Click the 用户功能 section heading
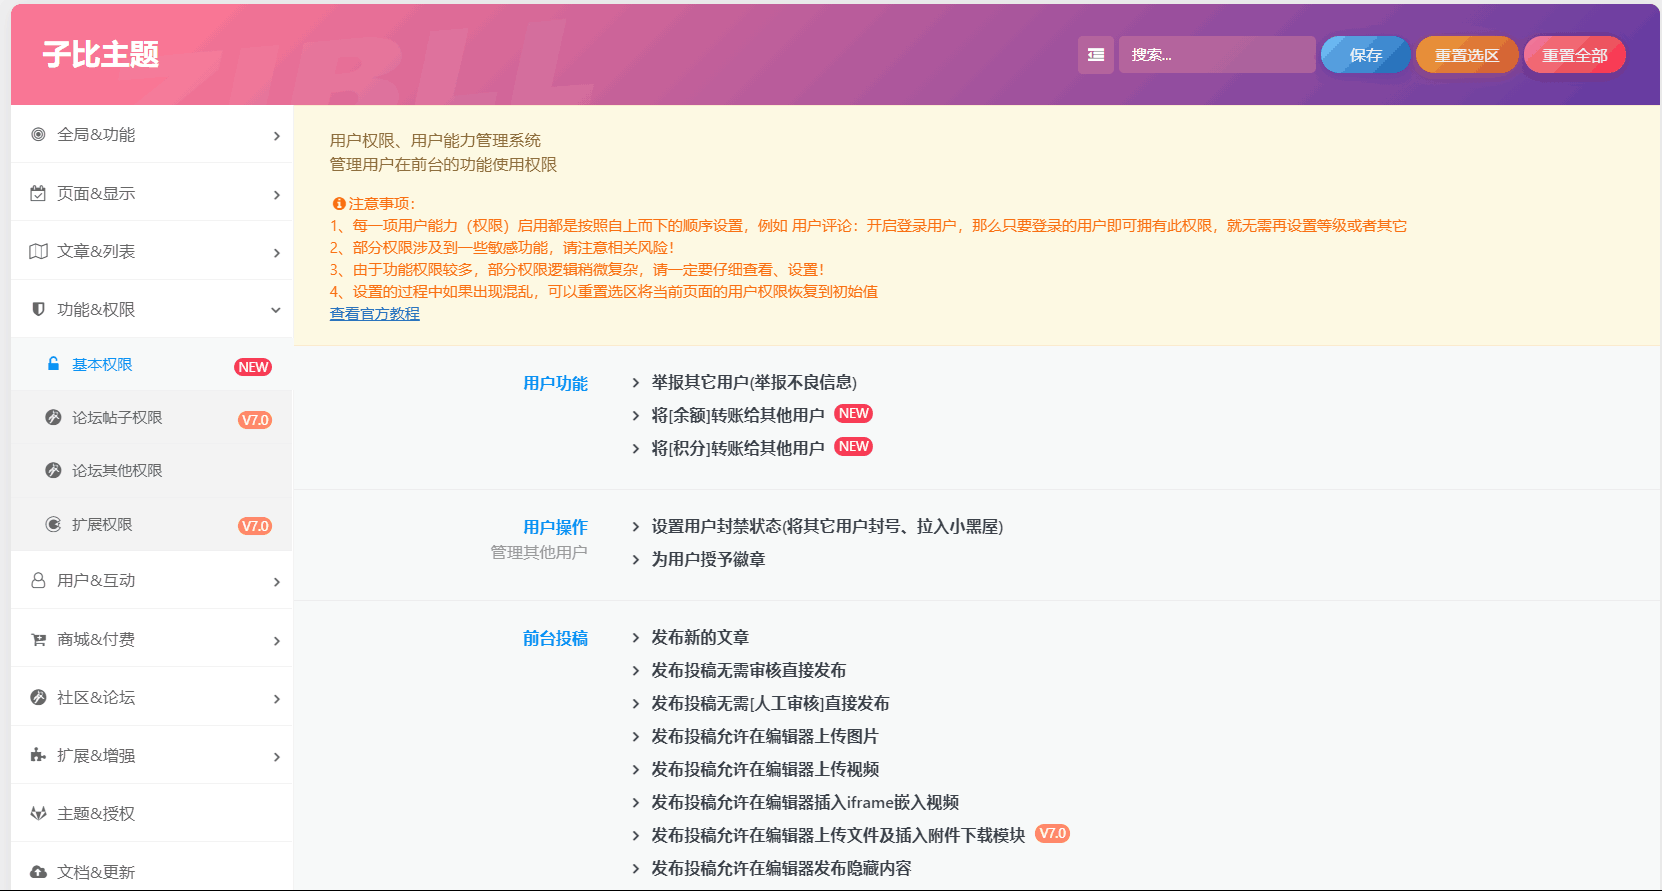The image size is (1662, 891). (x=555, y=383)
